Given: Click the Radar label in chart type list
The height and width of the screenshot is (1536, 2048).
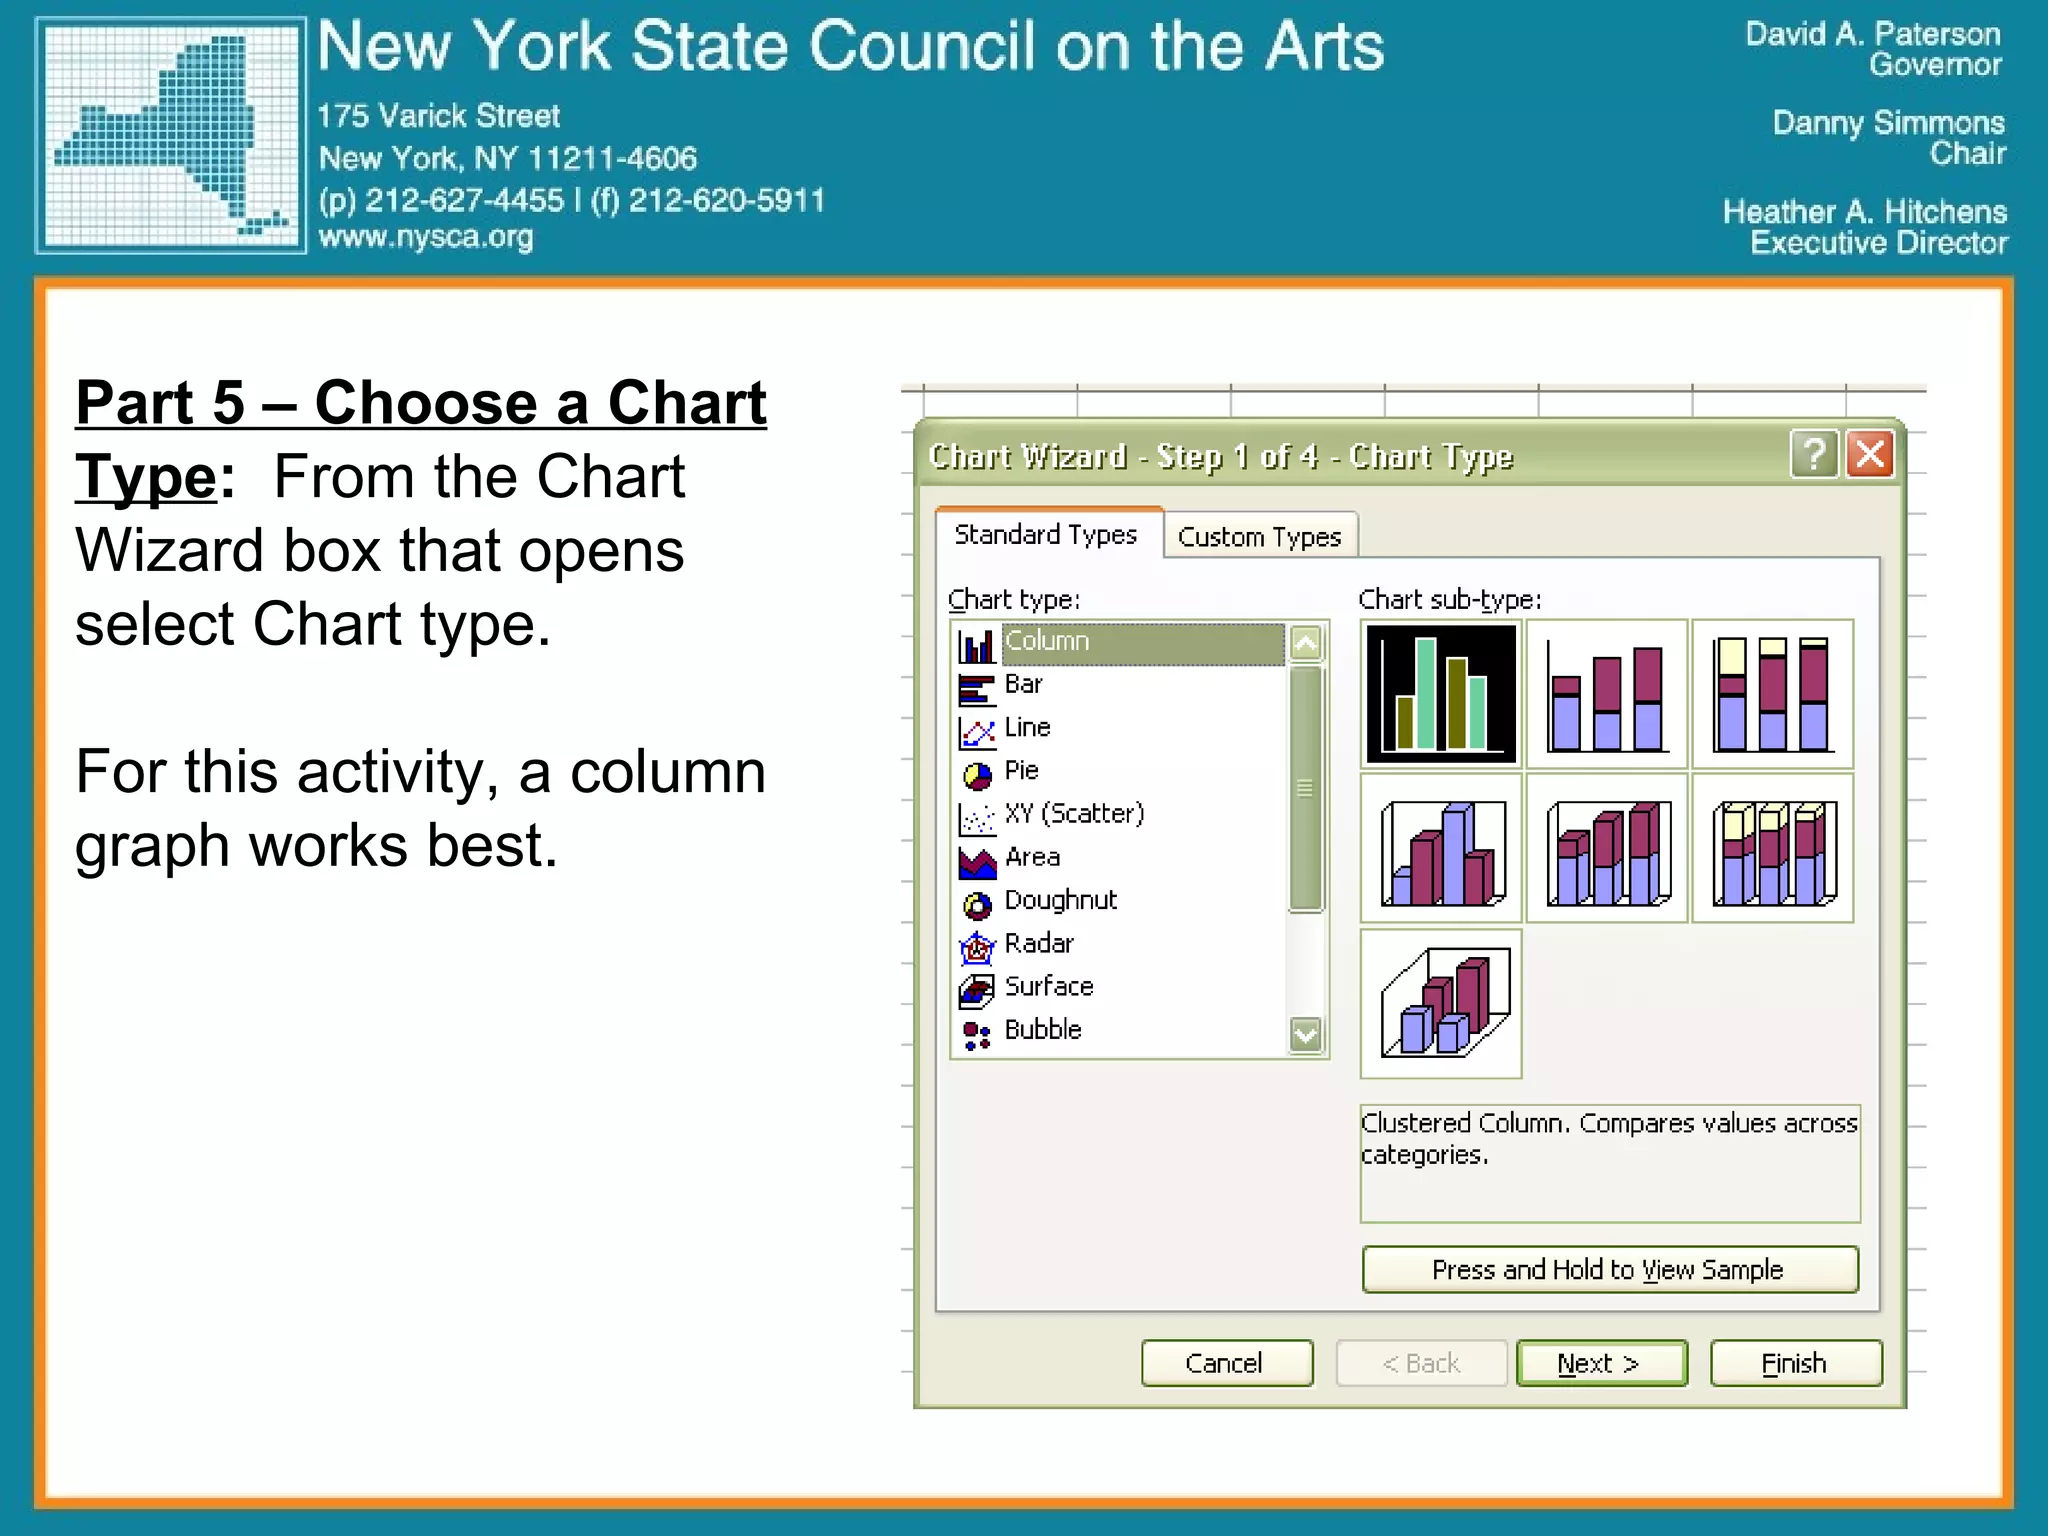Looking at the screenshot, I should point(1039,943).
